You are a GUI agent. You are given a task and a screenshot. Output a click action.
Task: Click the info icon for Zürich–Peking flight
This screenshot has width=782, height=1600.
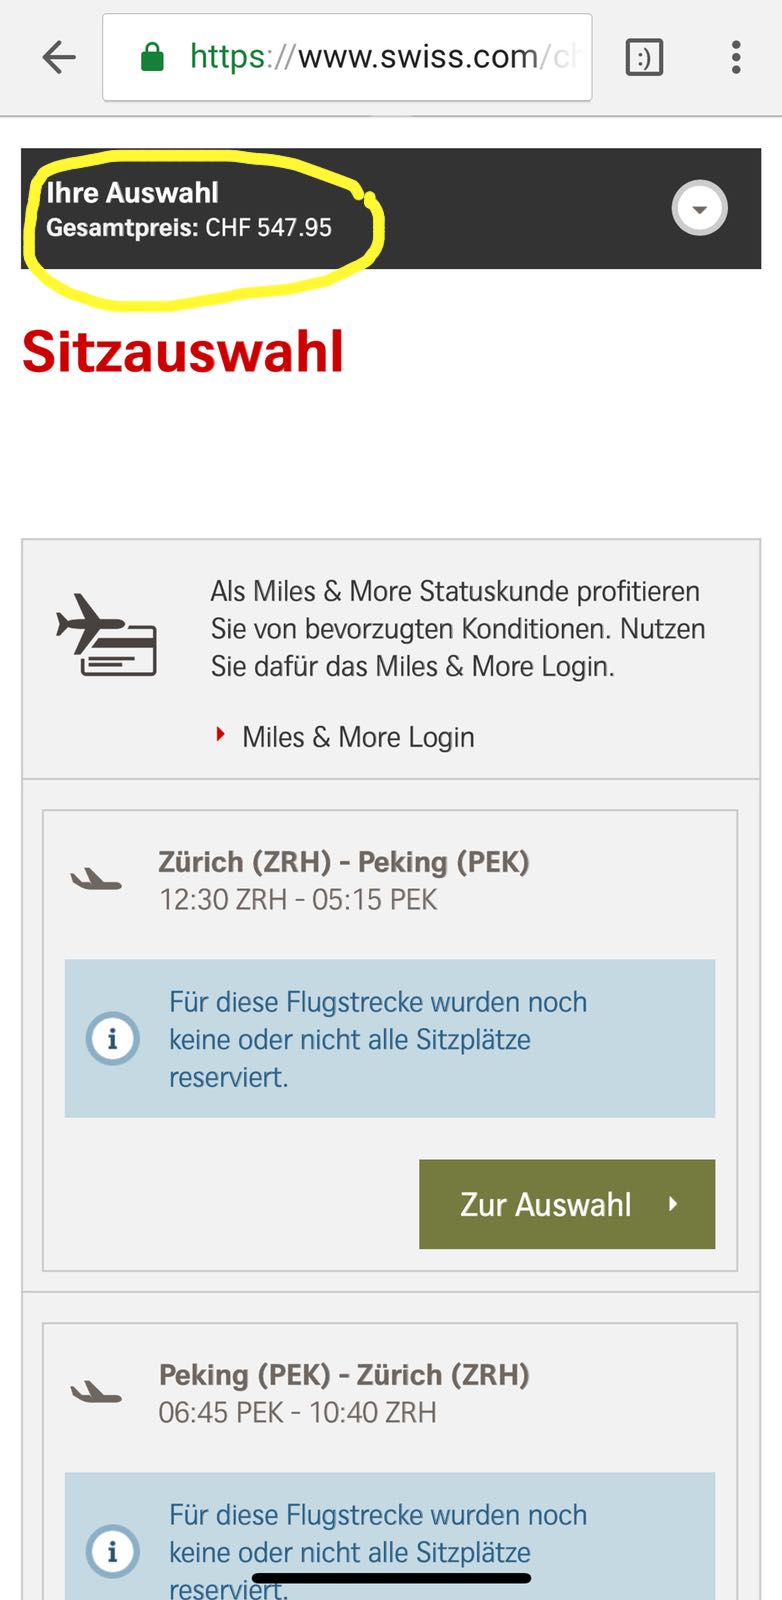(x=112, y=1039)
